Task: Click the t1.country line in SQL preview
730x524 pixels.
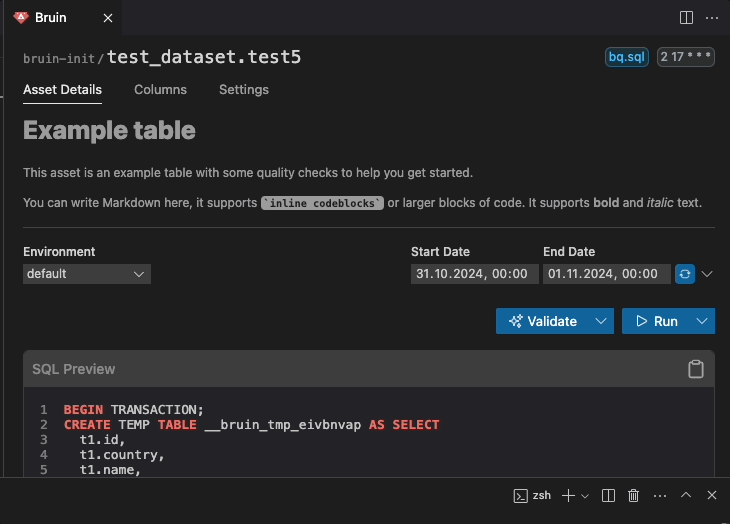Action: coord(122,455)
